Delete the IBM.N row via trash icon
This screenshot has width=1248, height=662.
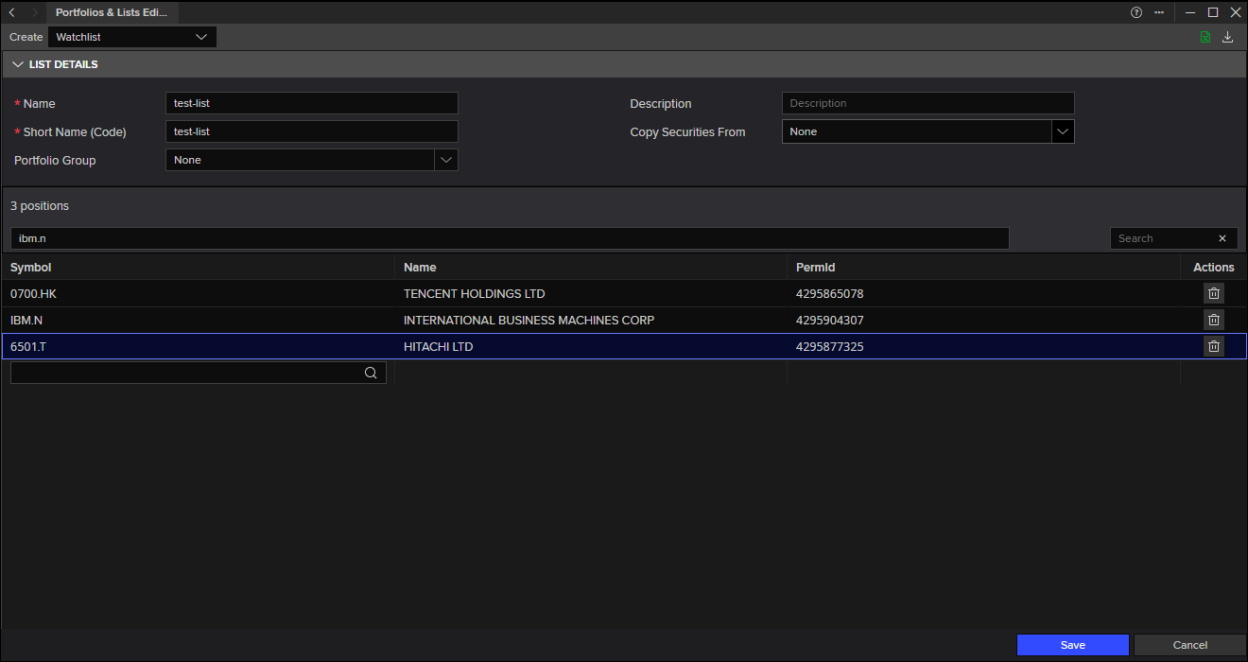(x=1213, y=320)
